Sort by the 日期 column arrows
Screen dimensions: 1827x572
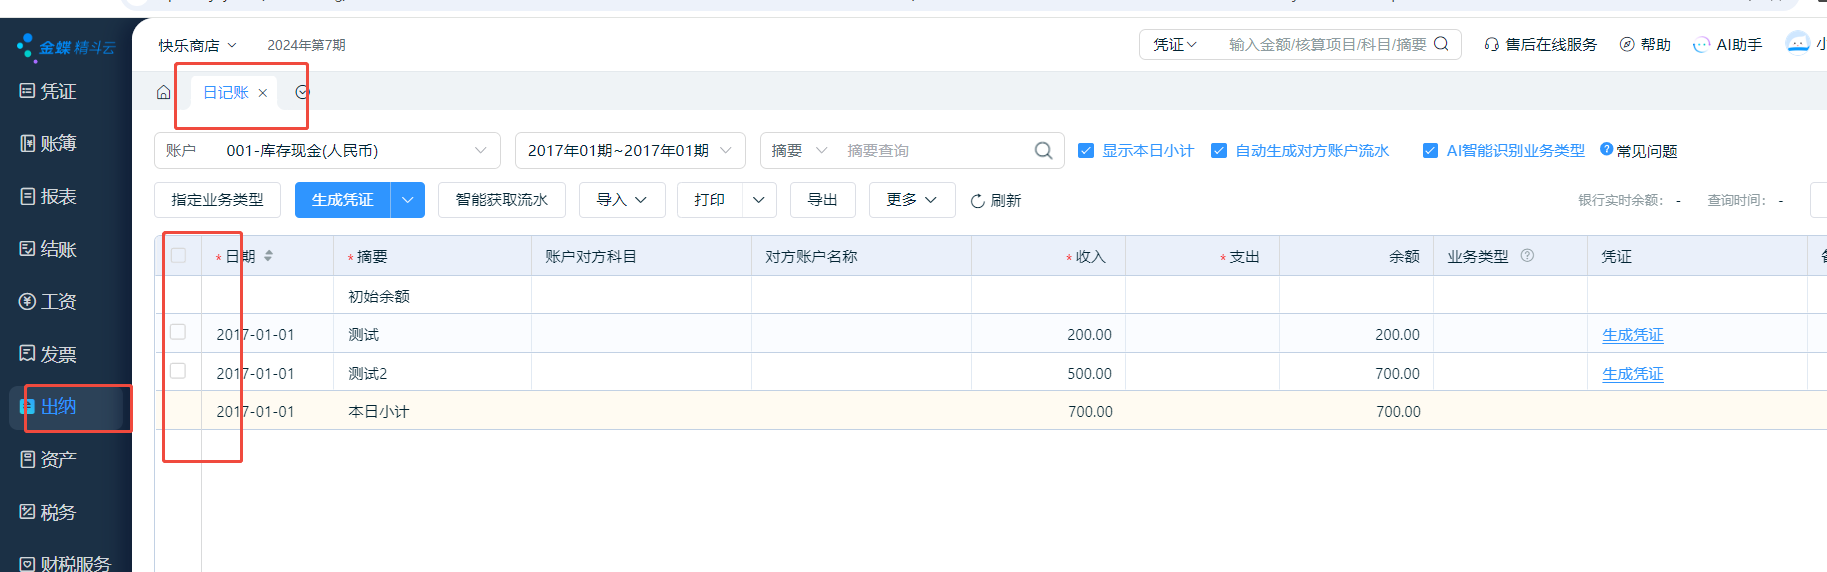pyautogui.click(x=268, y=256)
